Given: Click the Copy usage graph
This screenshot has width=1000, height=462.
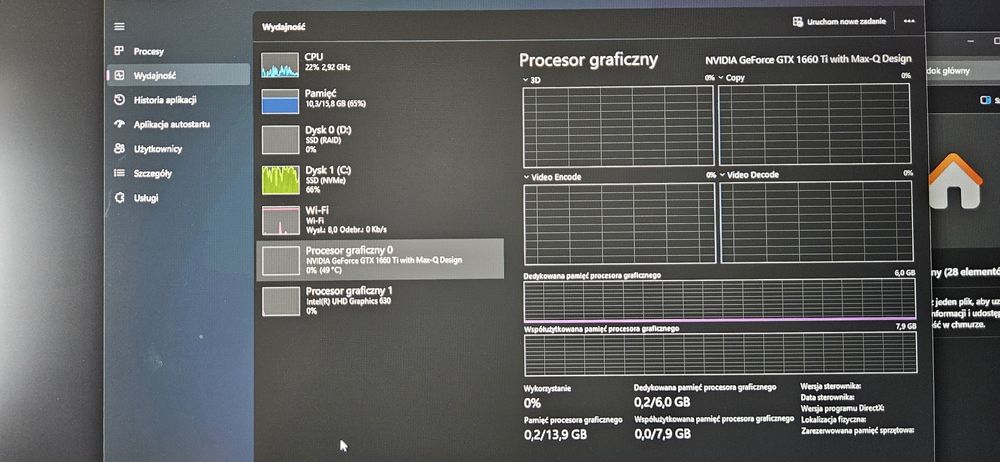Looking at the screenshot, I should (x=814, y=124).
